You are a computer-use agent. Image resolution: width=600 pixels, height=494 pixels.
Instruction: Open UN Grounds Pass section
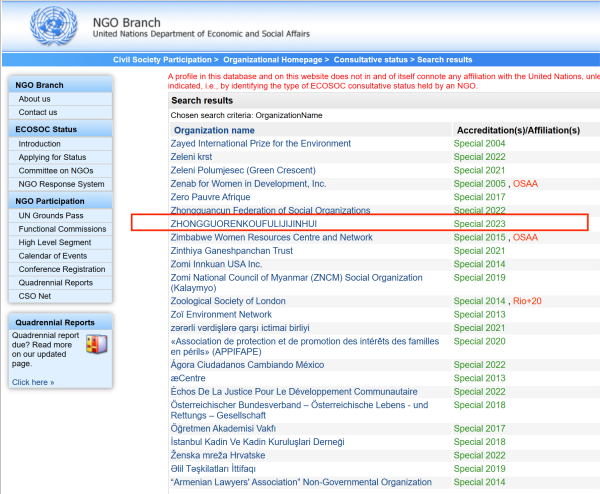coord(51,216)
